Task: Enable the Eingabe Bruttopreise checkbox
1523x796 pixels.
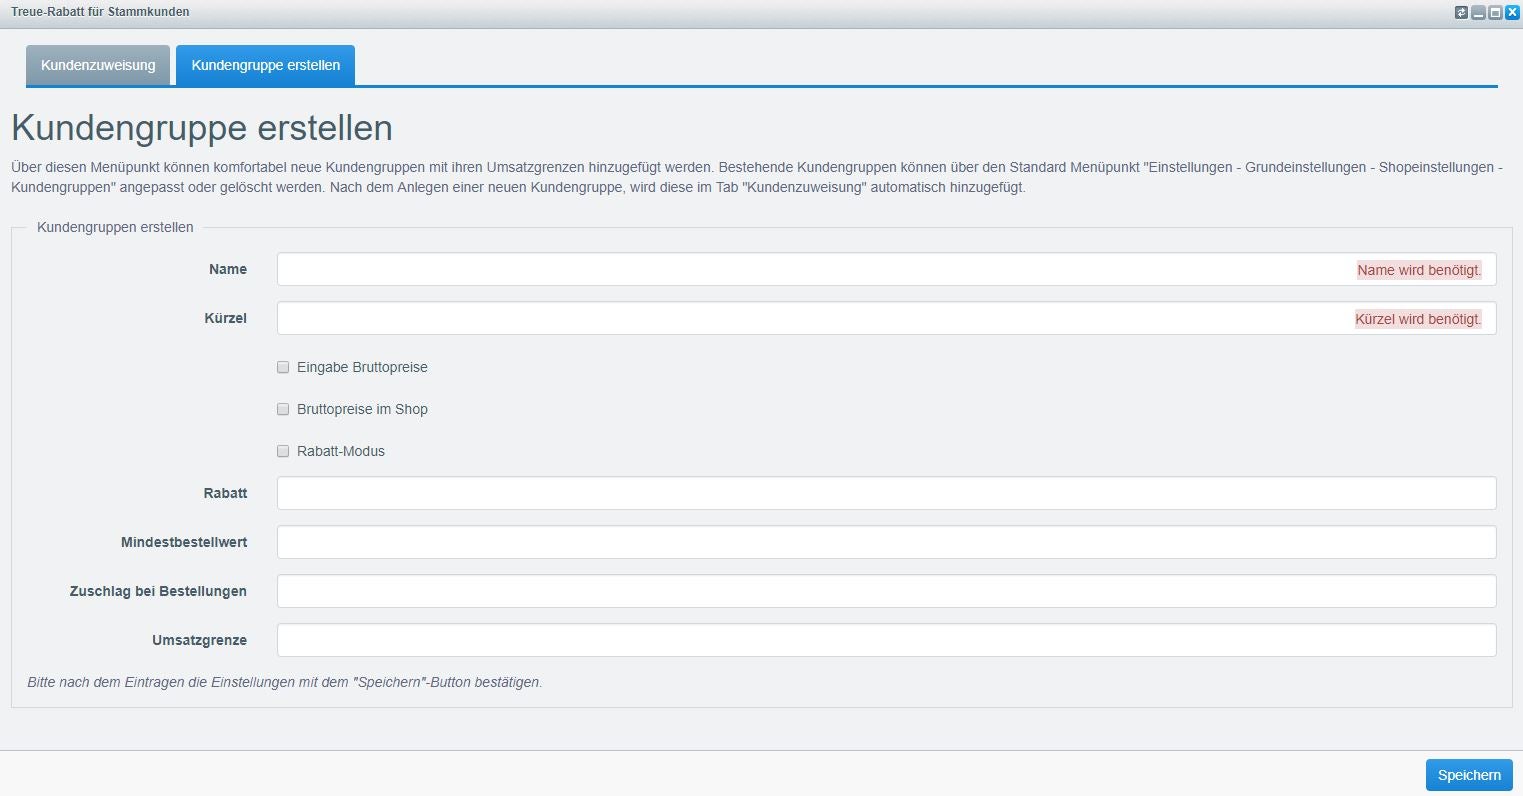Action: pyautogui.click(x=283, y=367)
